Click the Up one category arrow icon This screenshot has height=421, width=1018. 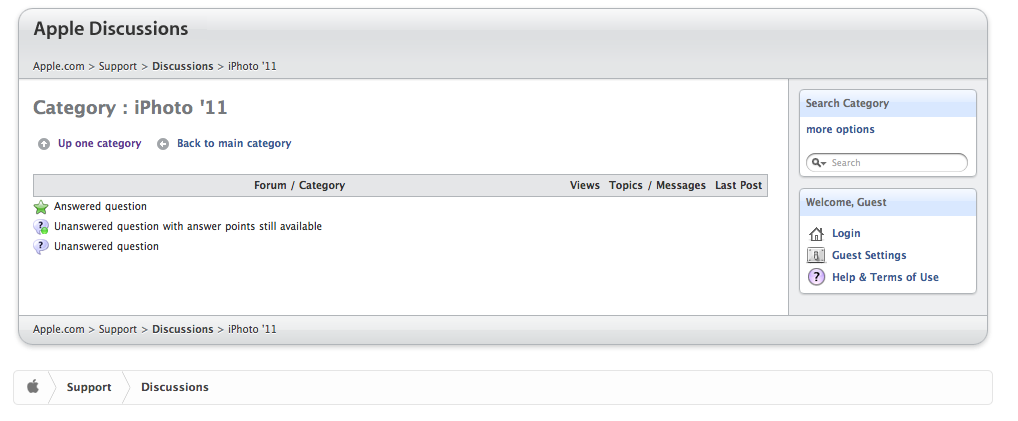click(x=43, y=144)
